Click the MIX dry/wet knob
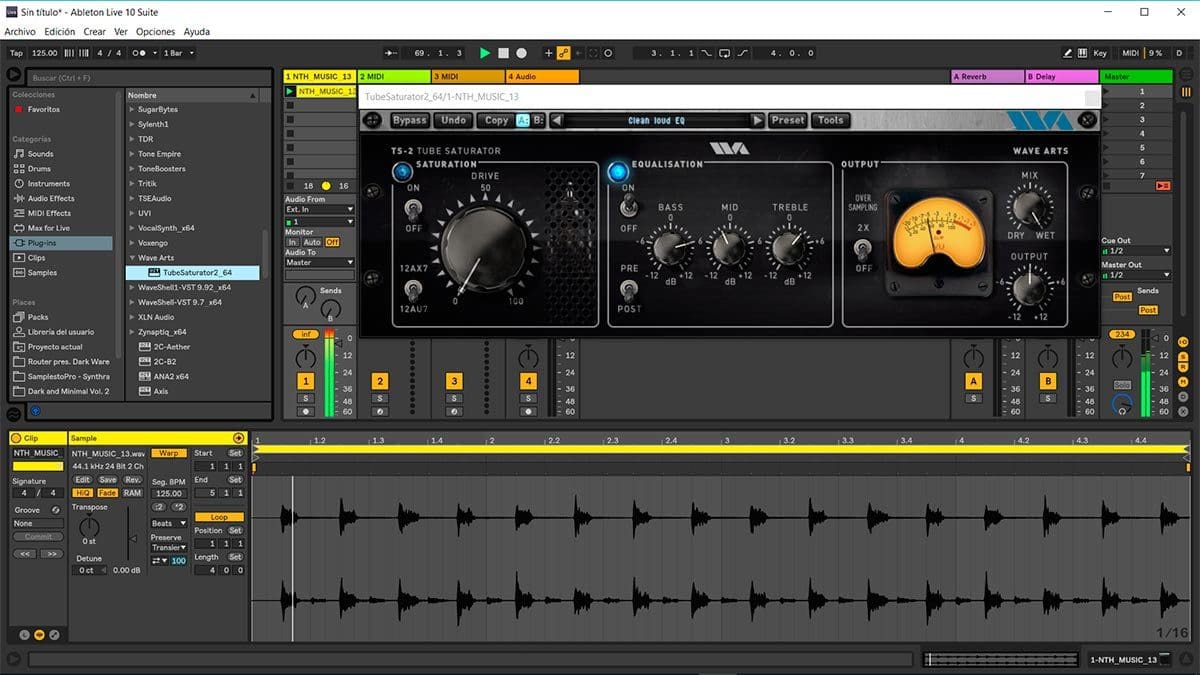1200x675 pixels. [1029, 208]
